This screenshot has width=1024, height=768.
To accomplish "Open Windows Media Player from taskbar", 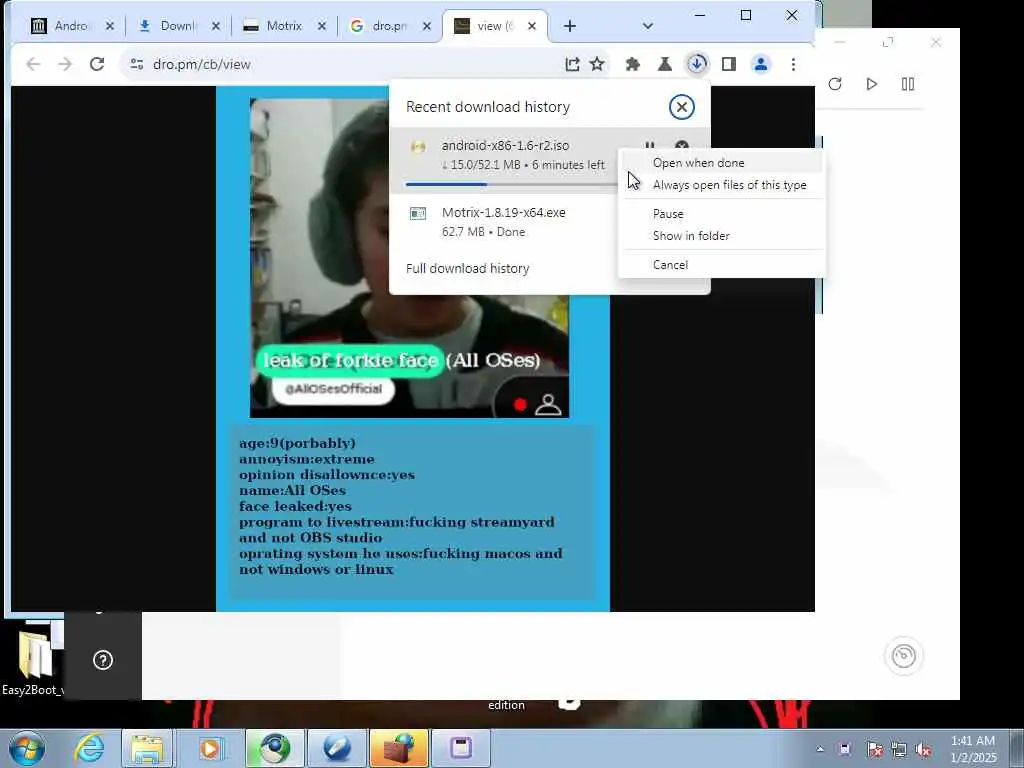I will [x=210, y=748].
